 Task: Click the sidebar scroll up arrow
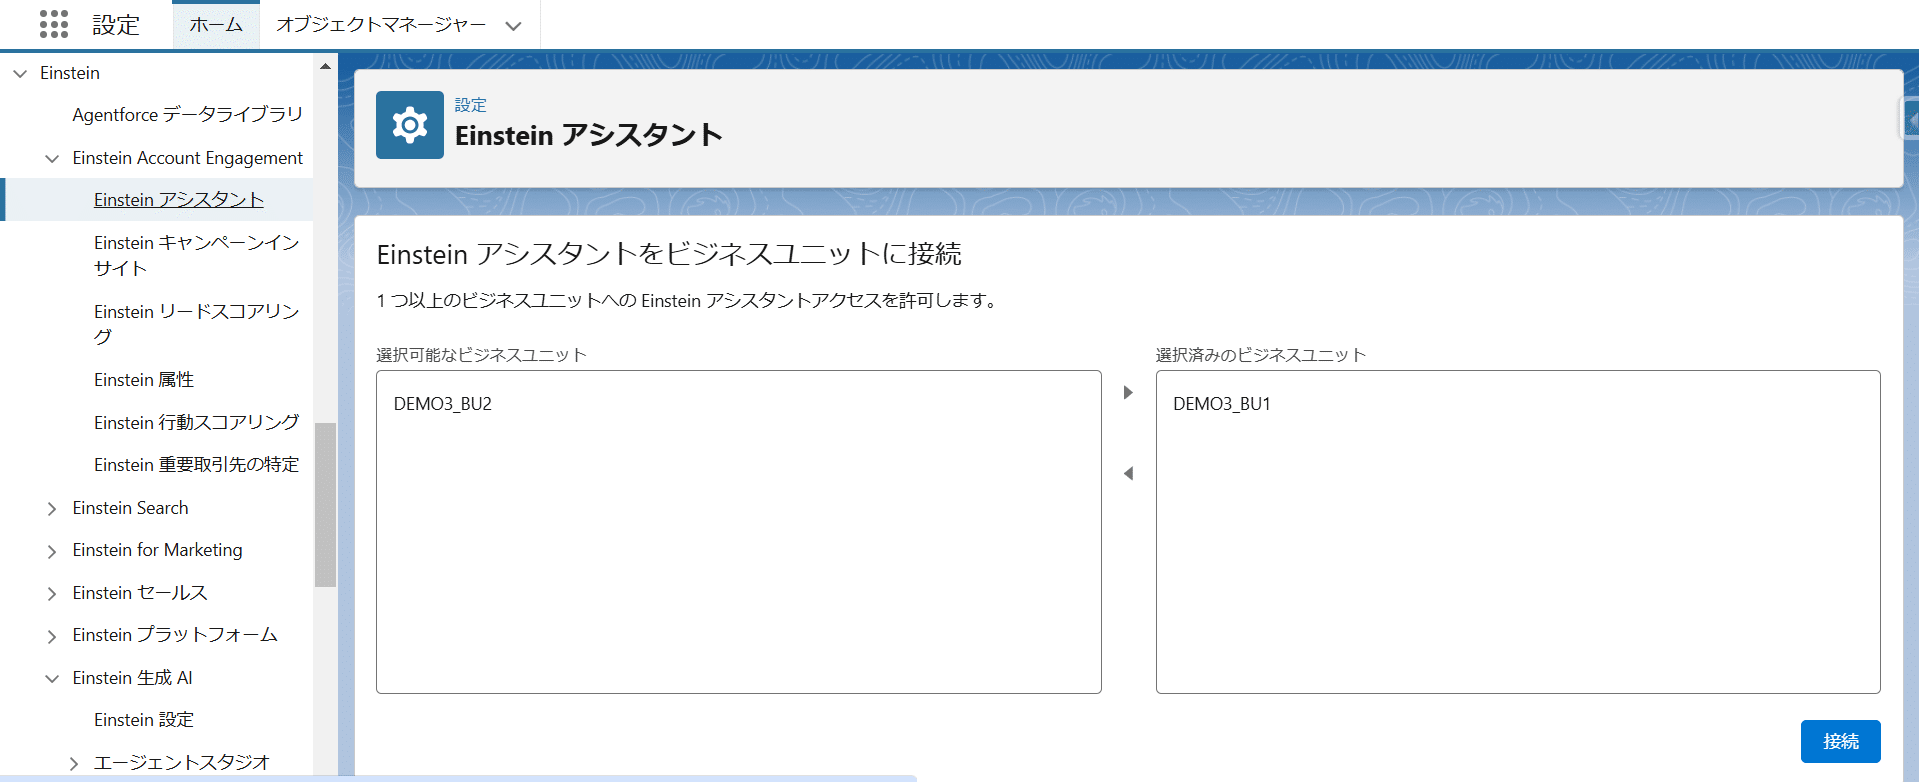point(325,67)
